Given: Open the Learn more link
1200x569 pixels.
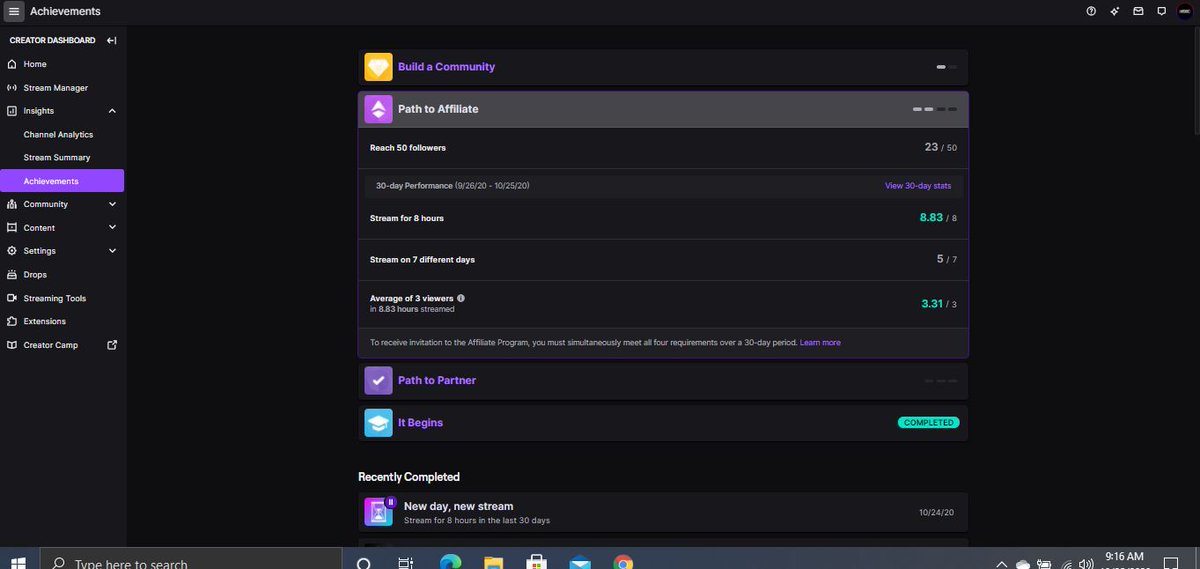Looking at the screenshot, I should (820, 342).
